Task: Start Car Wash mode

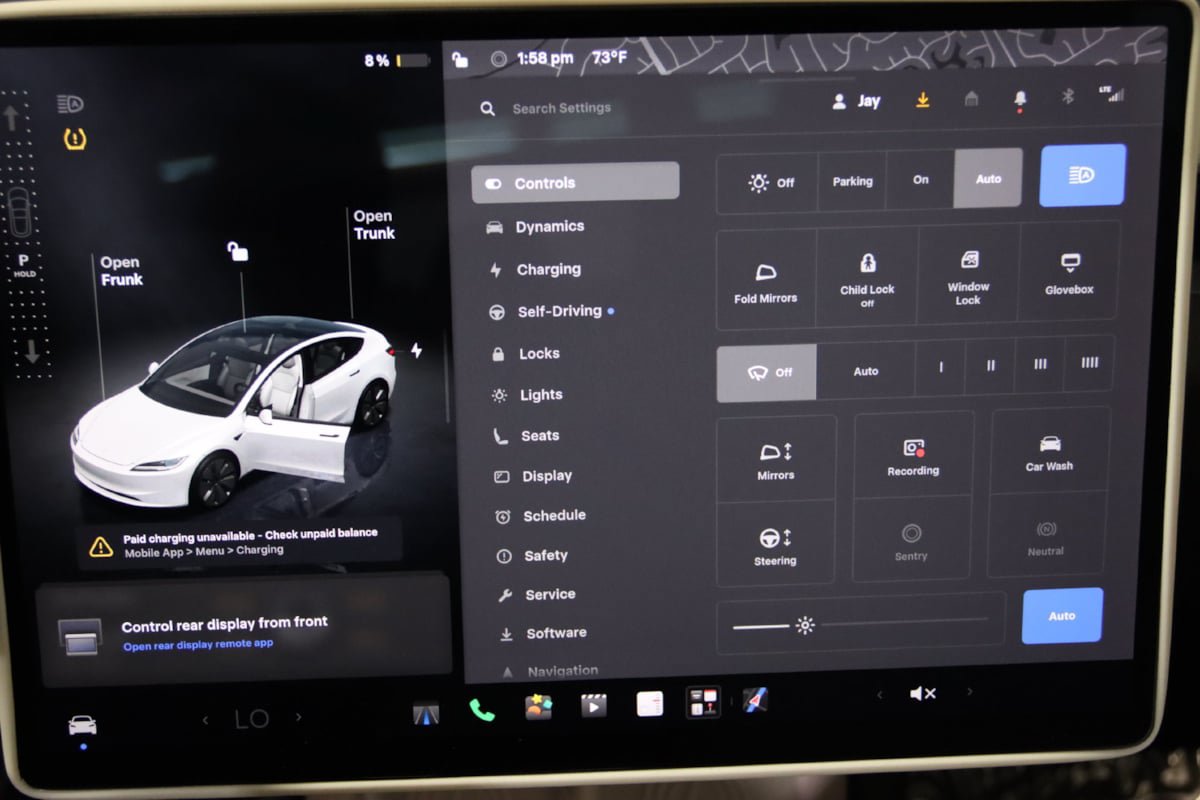Action: (x=1049, y=450)
